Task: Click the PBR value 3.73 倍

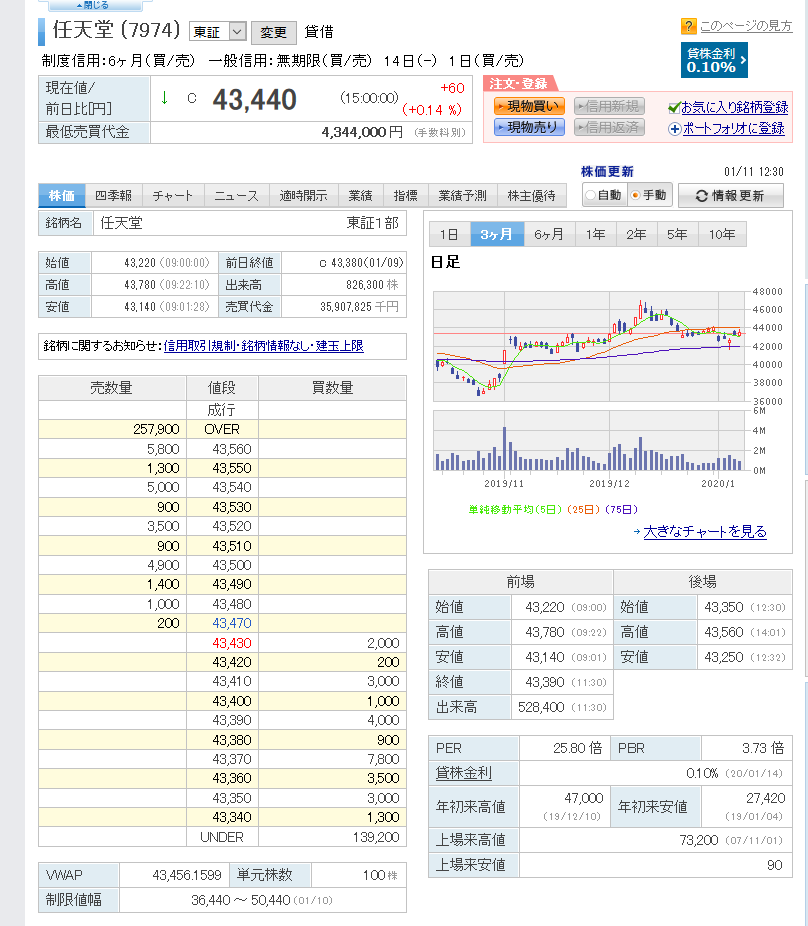Action: 763,748
